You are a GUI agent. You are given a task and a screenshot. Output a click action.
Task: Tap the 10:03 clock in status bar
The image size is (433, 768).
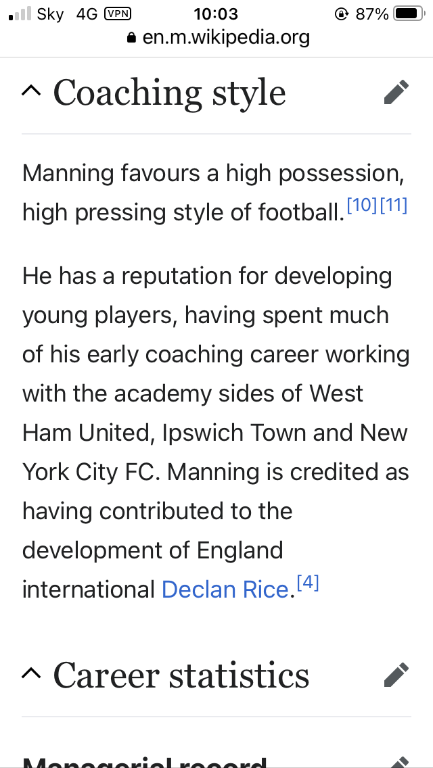pyautogui.click(x=216, y=14)
